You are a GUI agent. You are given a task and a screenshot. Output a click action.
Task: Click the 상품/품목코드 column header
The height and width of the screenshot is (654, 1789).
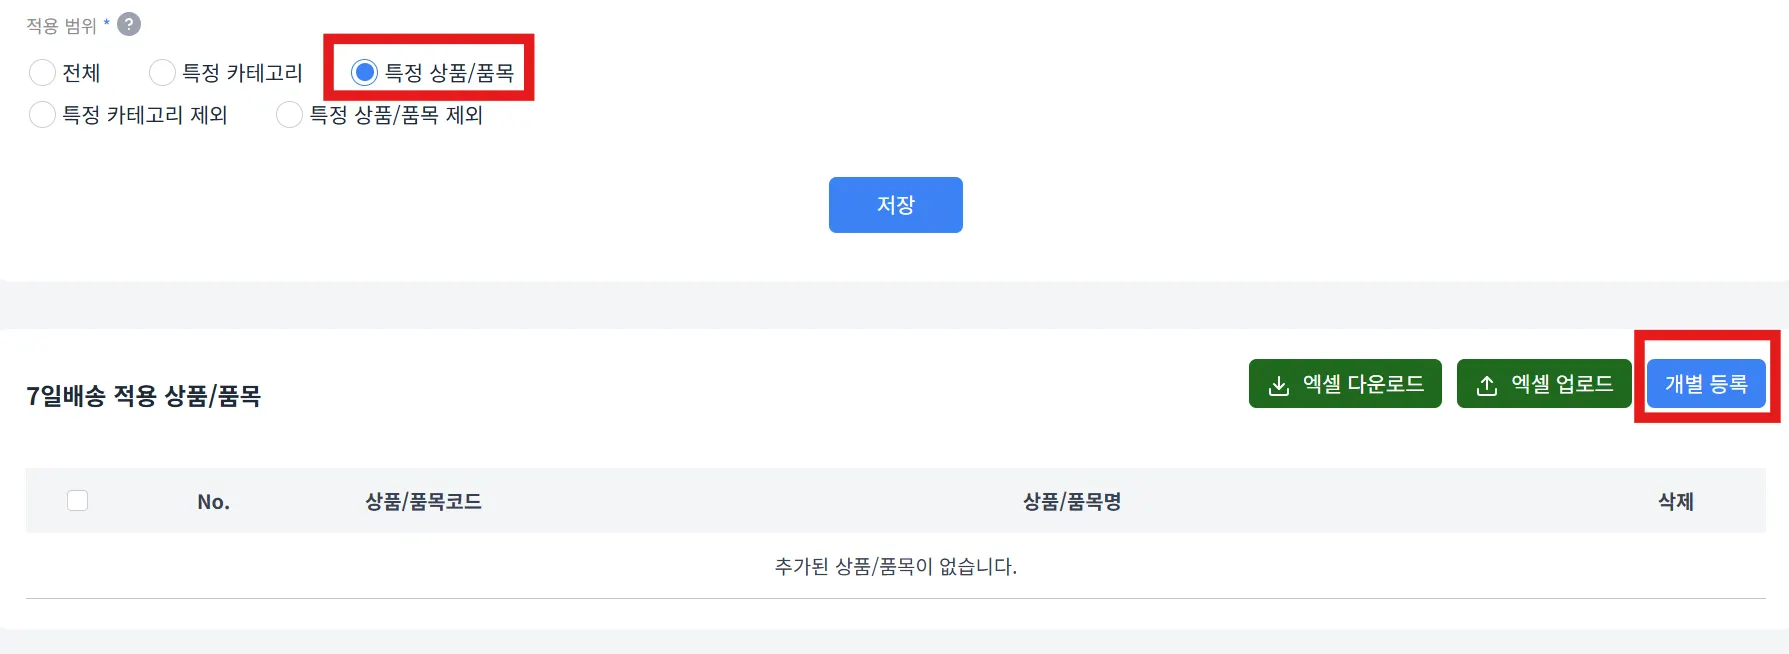[423, 502]
